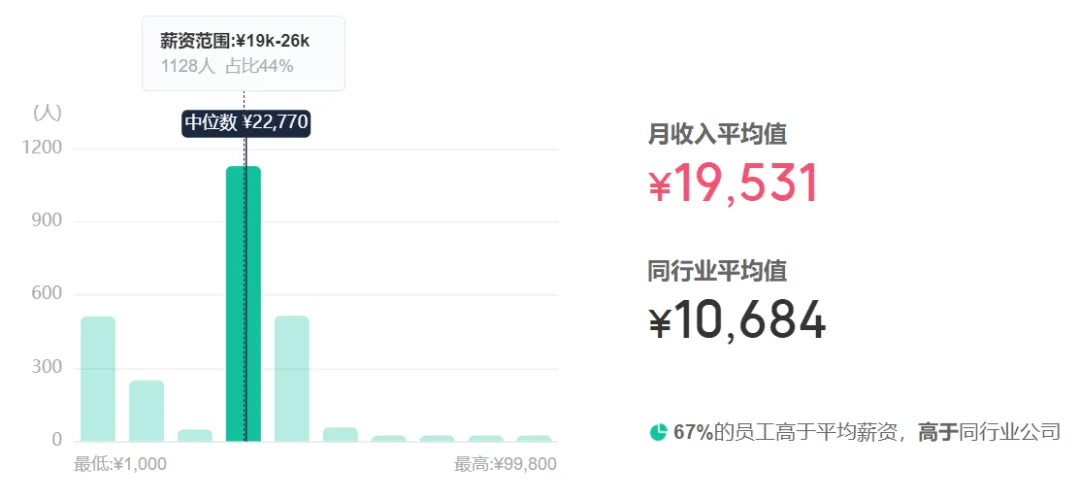Click the 最高:¥99,800 axis label
This screenshot has width=1080, height=501.
(x=505, y=464)
